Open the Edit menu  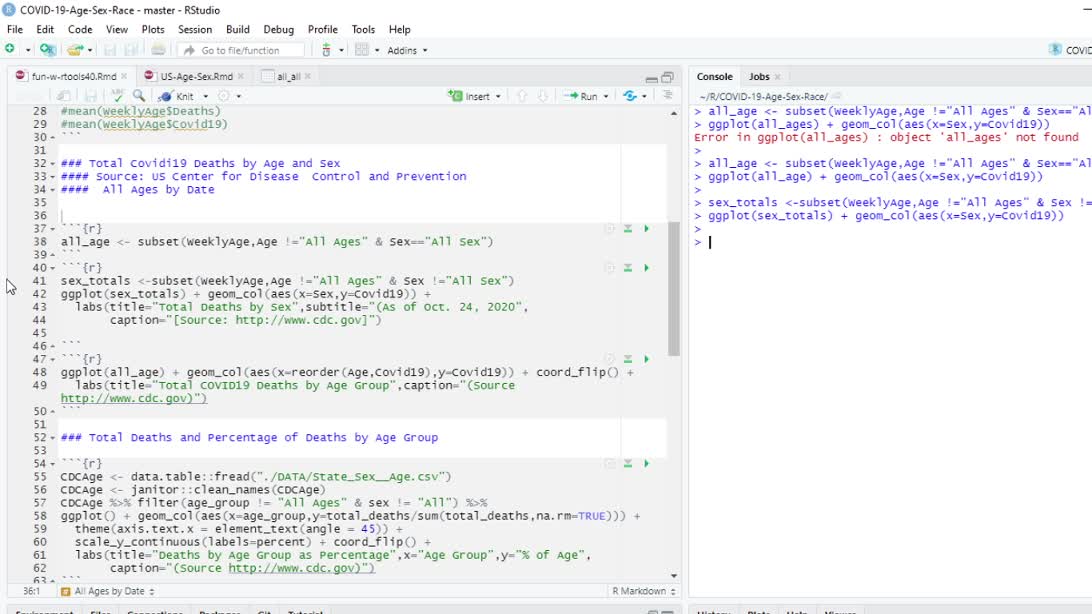click(45, 29)
